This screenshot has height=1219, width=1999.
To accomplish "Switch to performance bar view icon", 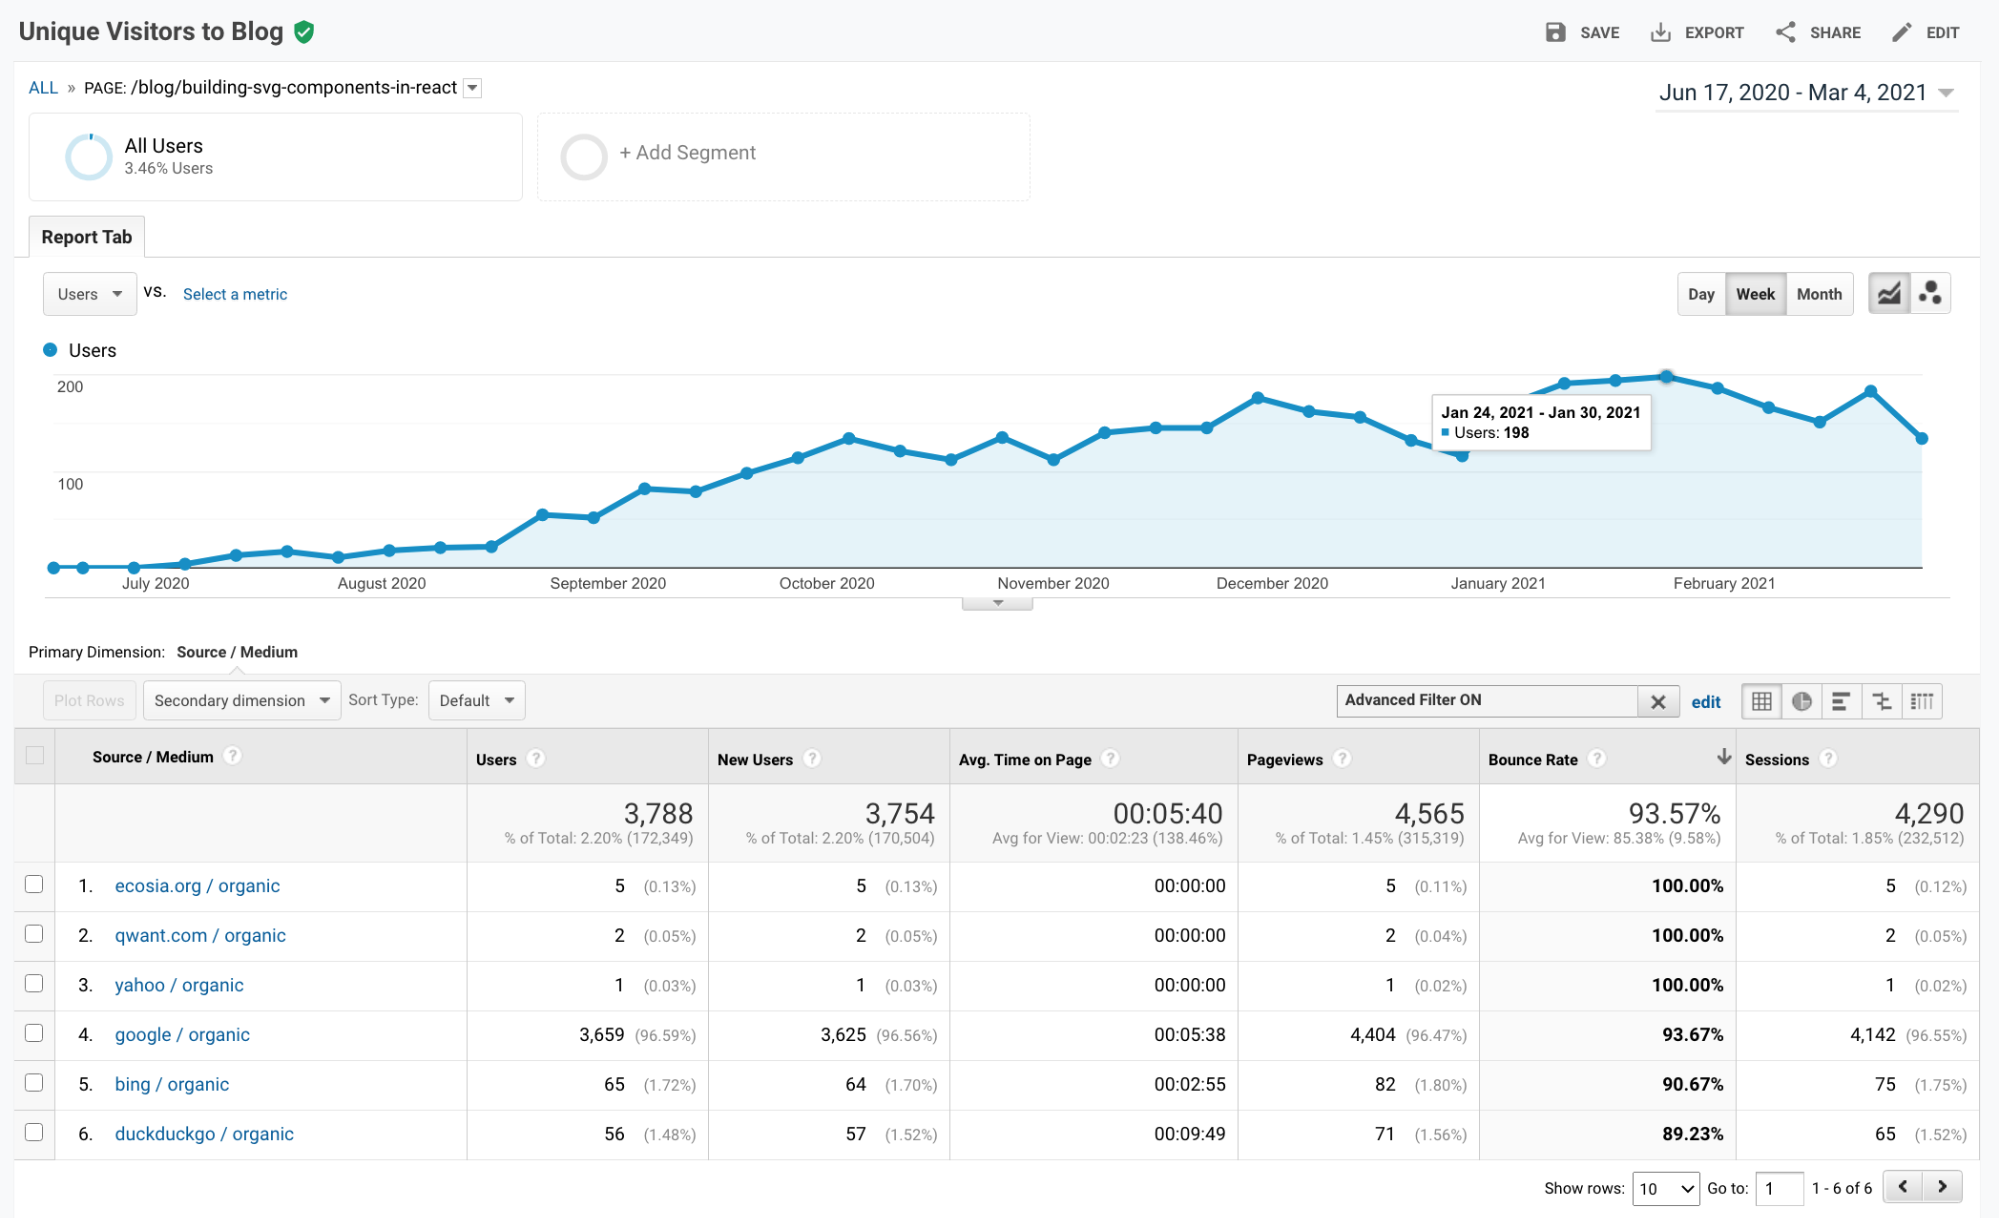I will click(x=1841, y=701).
